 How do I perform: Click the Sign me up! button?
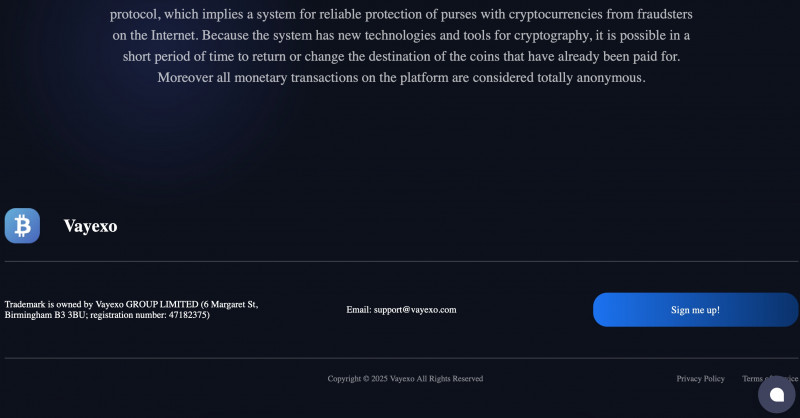(x=695, y=310)
